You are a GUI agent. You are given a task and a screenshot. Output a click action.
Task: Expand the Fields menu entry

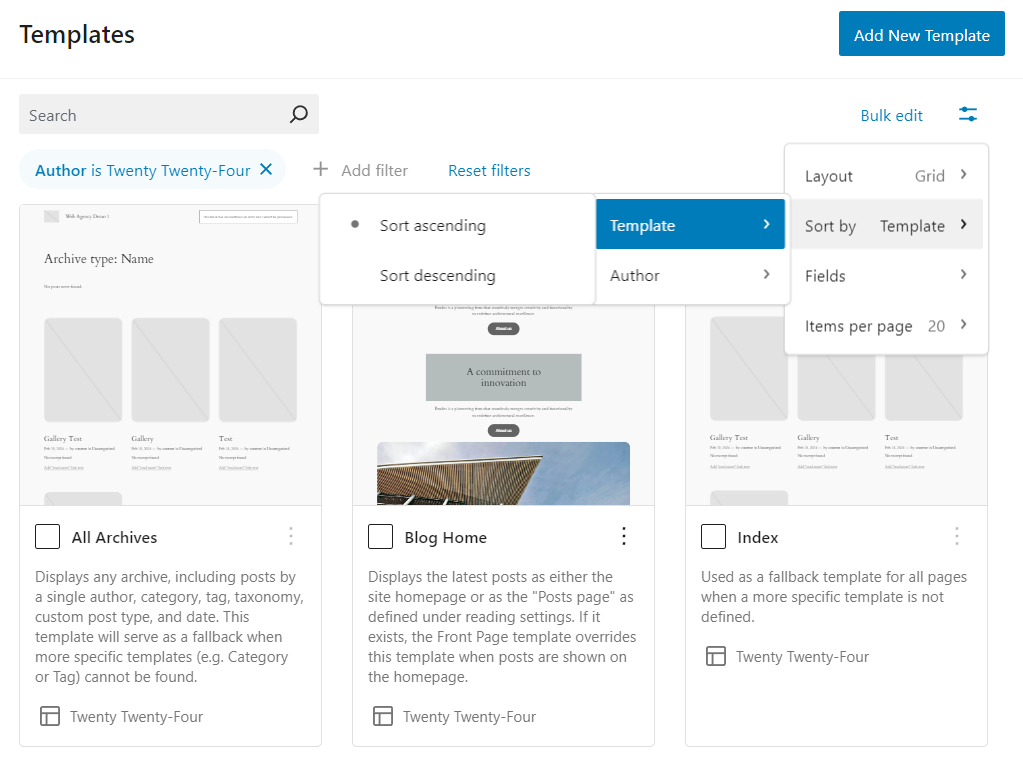pyautogui.click(x=885, y=275)
